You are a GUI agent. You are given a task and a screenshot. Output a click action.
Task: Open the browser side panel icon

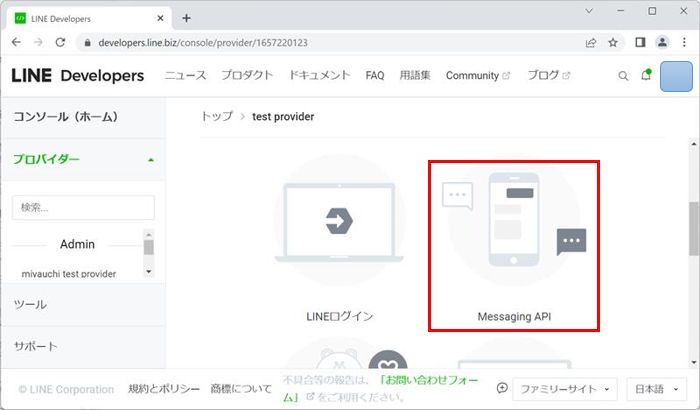click(640, 42)
